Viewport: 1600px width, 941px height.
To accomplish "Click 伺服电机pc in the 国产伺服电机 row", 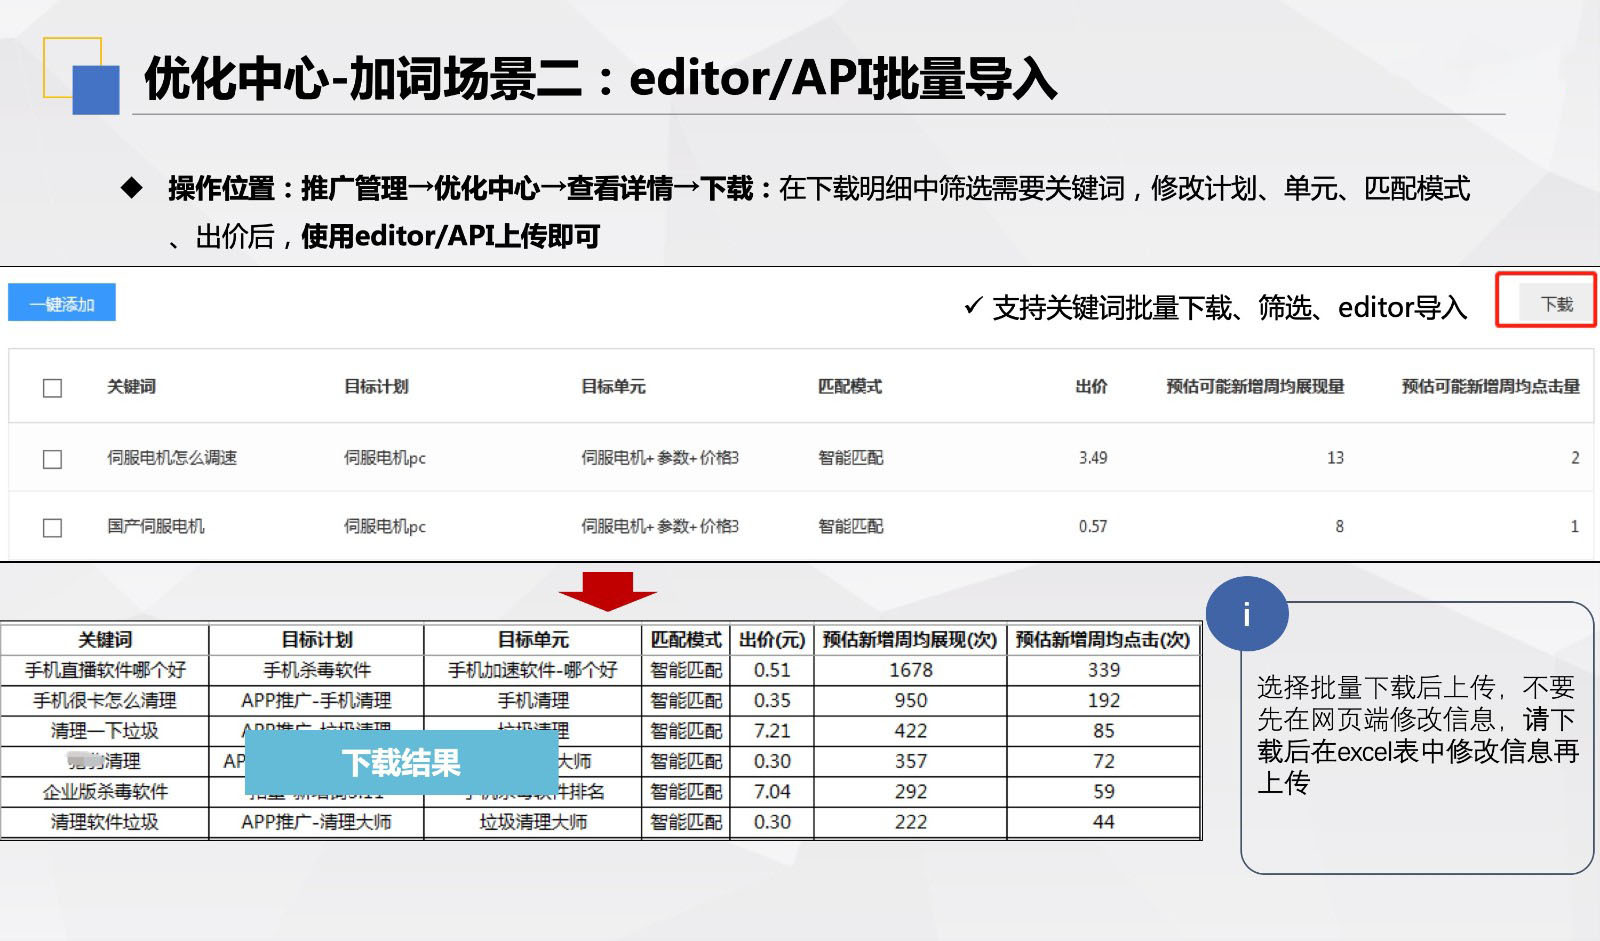I will (385, 526).
